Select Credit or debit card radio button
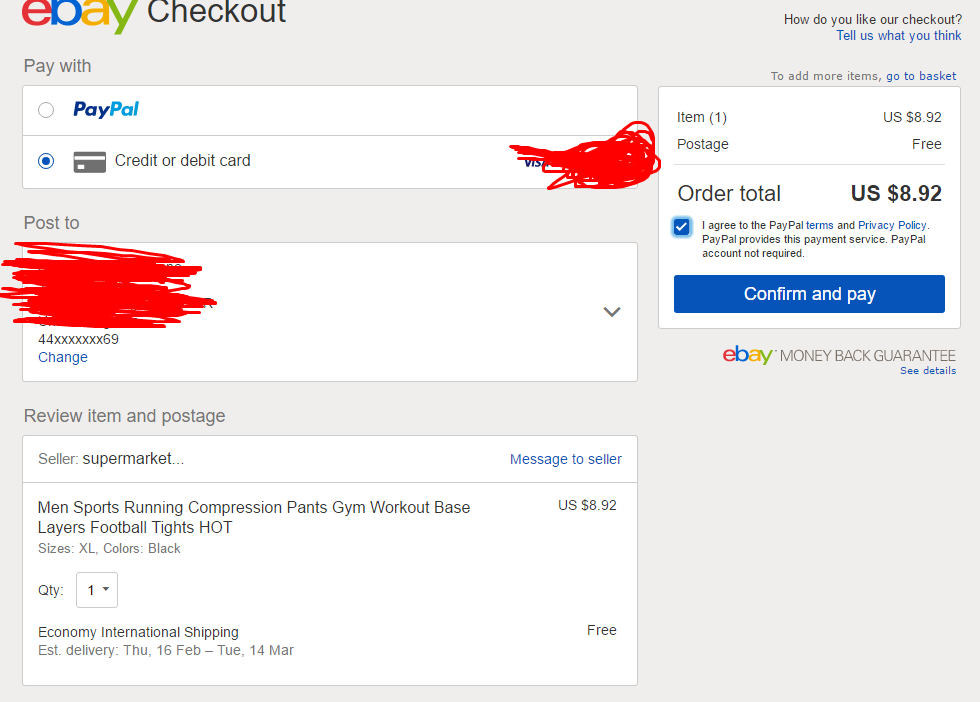980x702 pixels. 46,161
